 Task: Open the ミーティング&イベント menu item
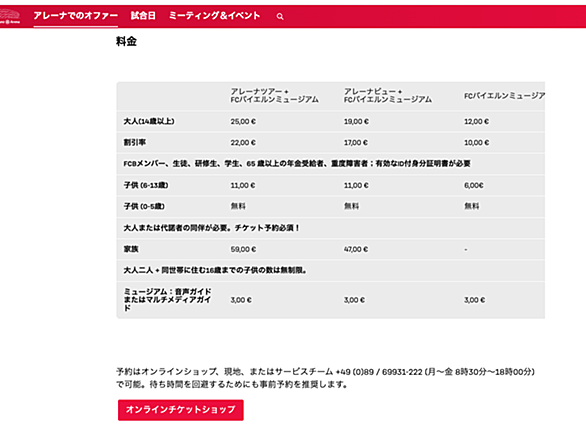tap(215, 16)
